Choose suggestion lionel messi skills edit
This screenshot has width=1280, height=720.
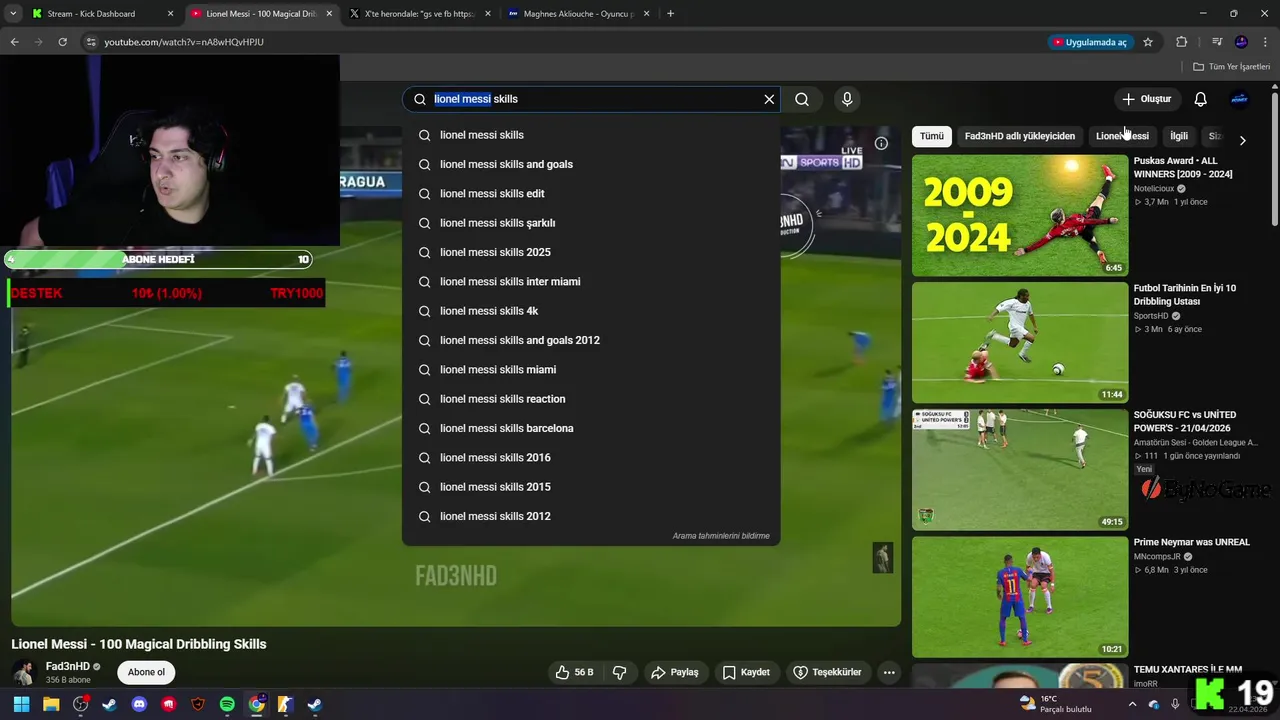click(591, 194)
